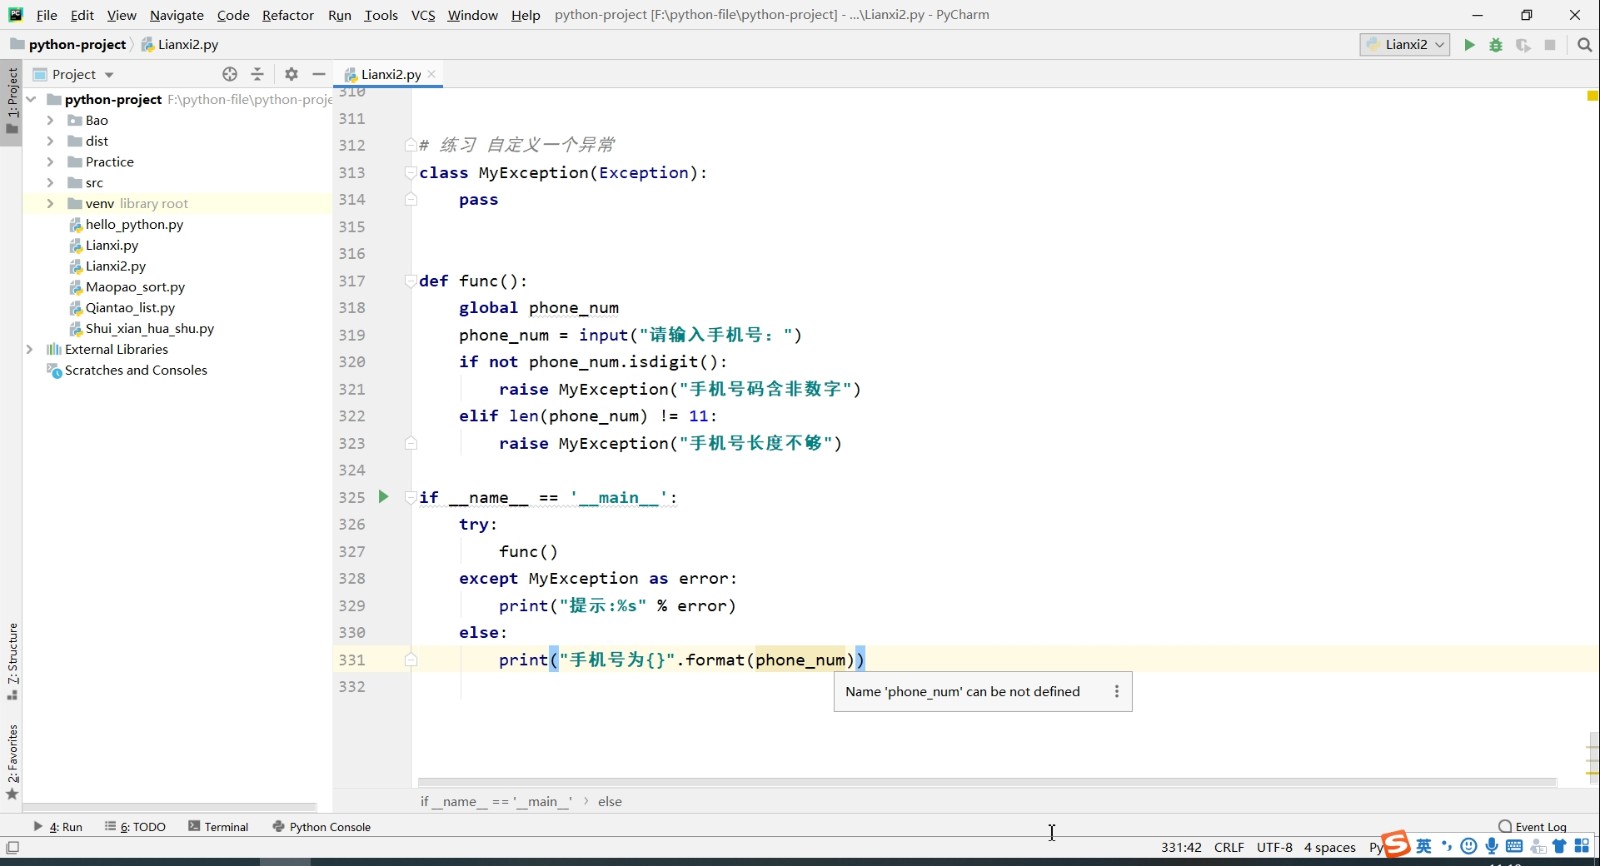Select Maopao_sort.py in the project tree
This screenshot has width=1600, height=866.
coord(135,287)
